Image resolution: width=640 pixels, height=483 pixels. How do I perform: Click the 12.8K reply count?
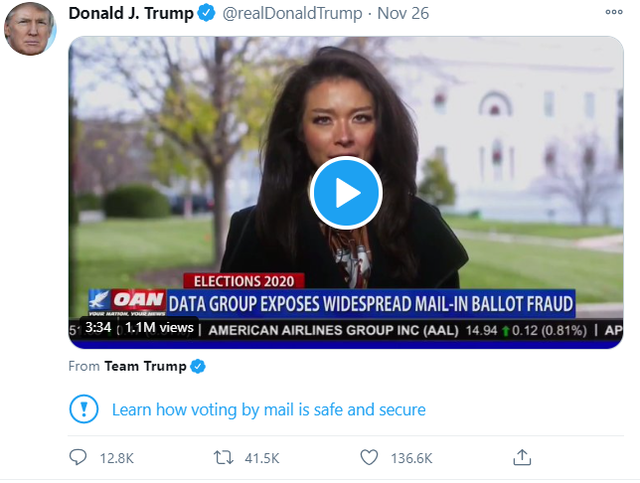tap(117, 458)
